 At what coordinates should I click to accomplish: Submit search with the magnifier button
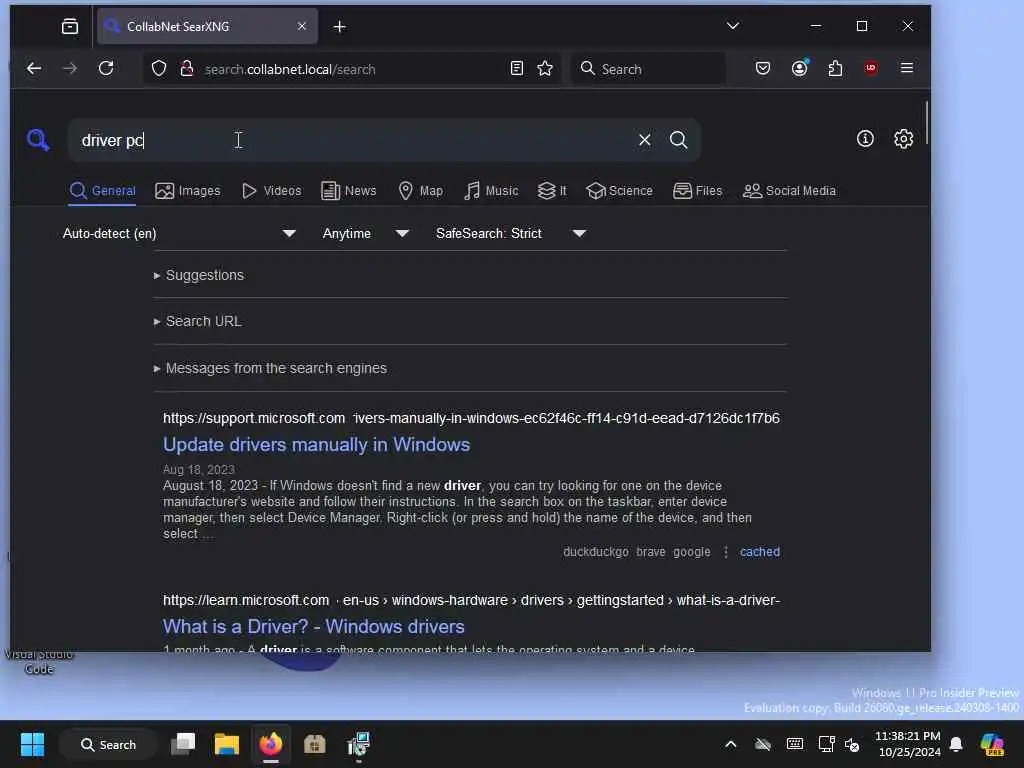[x=679, y=140]
